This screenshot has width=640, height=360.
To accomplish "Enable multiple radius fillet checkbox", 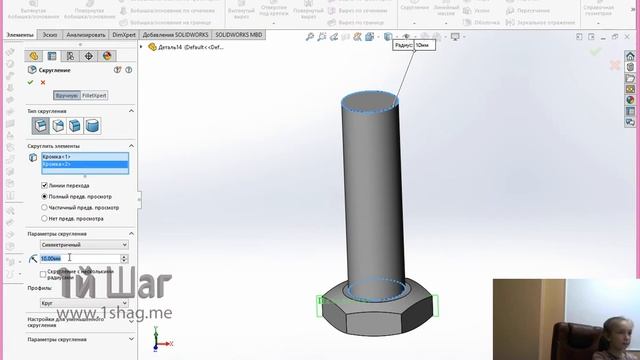I will click(43, 274).
